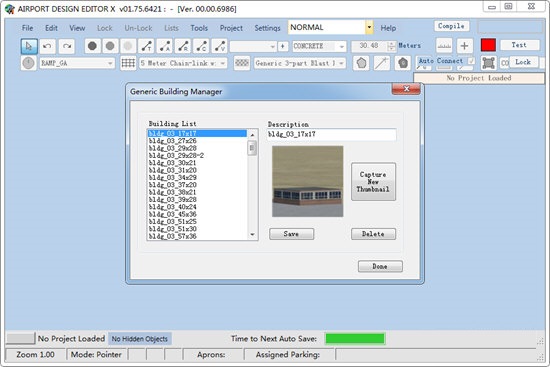
Task: Open the CONCRETE surface dropdown
Action: pos(319,46)
